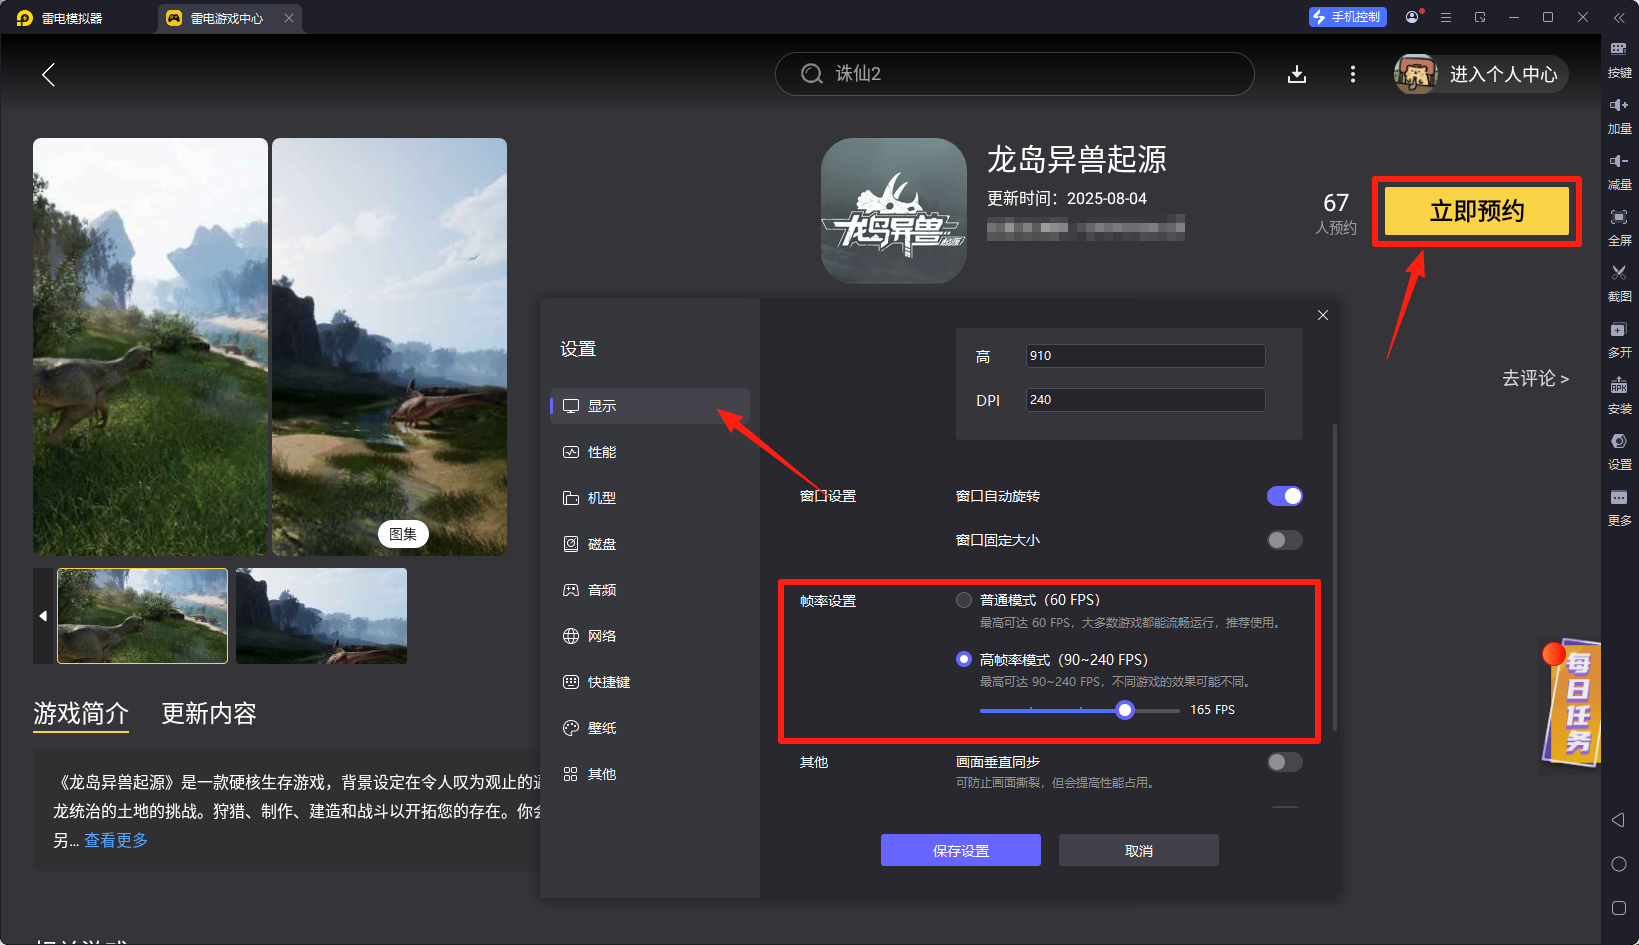
Task: Open the 快捷键 settings category
Action: 649,682
